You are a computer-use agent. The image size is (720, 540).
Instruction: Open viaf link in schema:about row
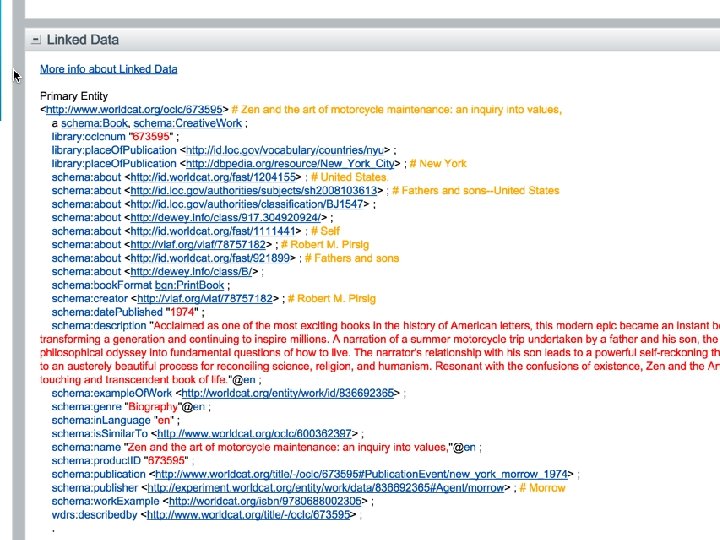(x=197, y=245)
